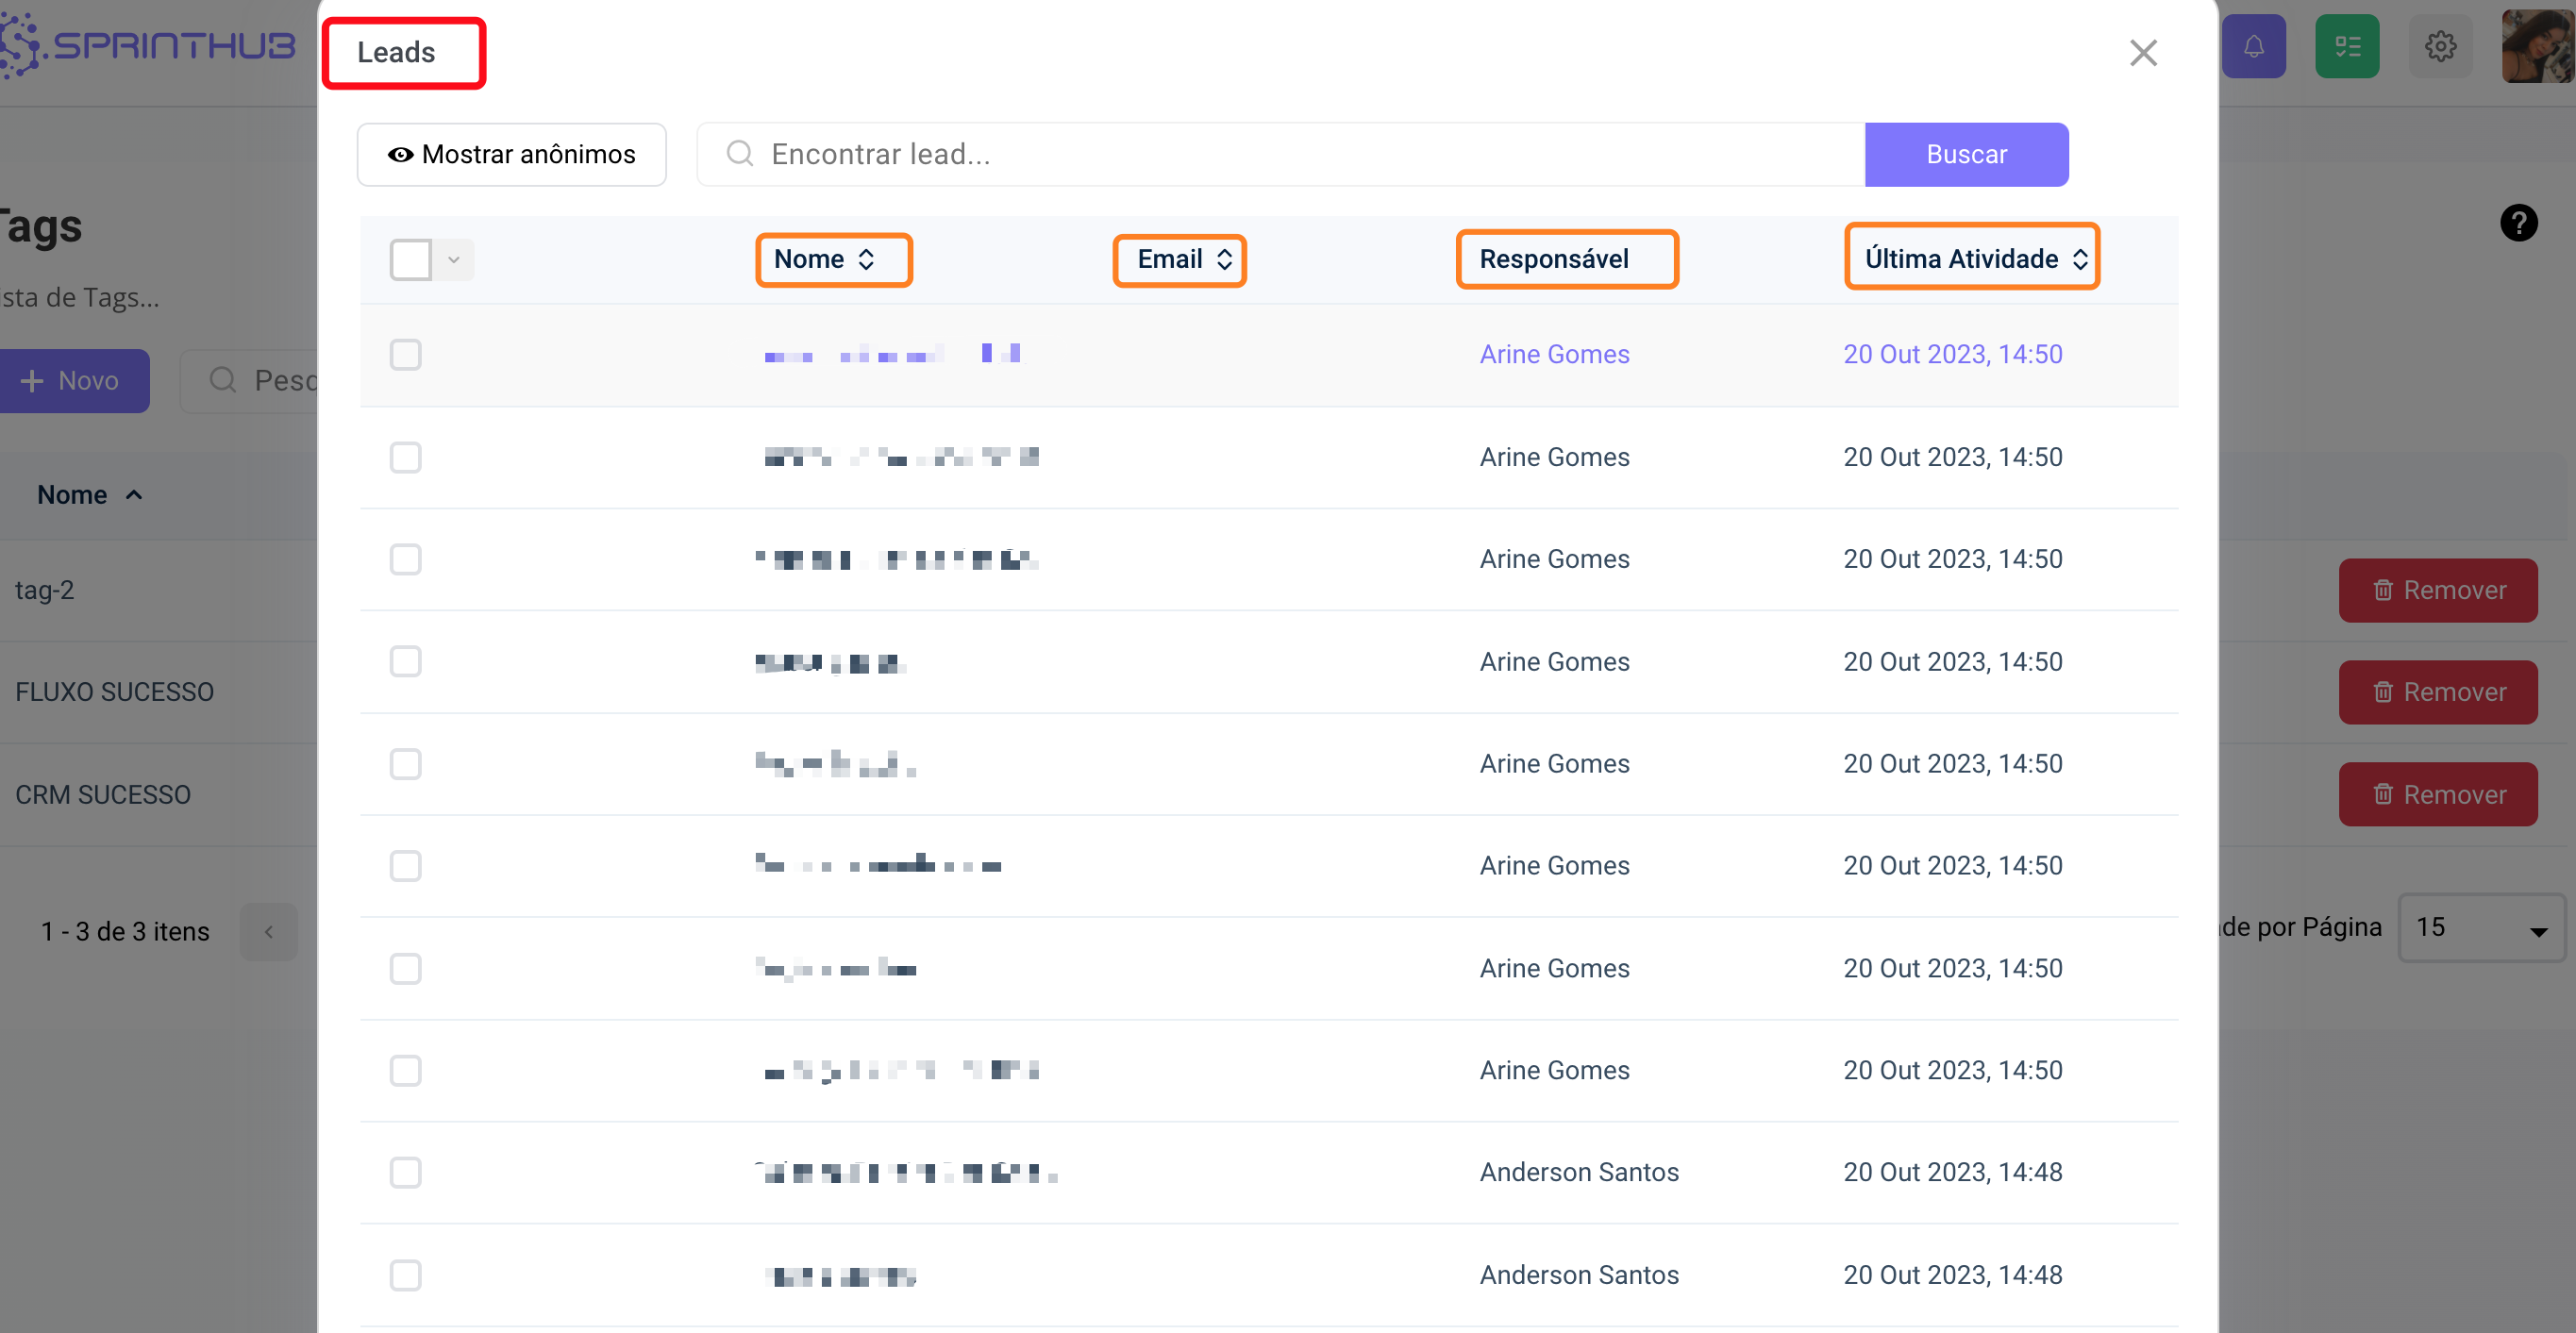Click the previous page arrow in pagination
2576x1333 pixels.
point(268,931)
